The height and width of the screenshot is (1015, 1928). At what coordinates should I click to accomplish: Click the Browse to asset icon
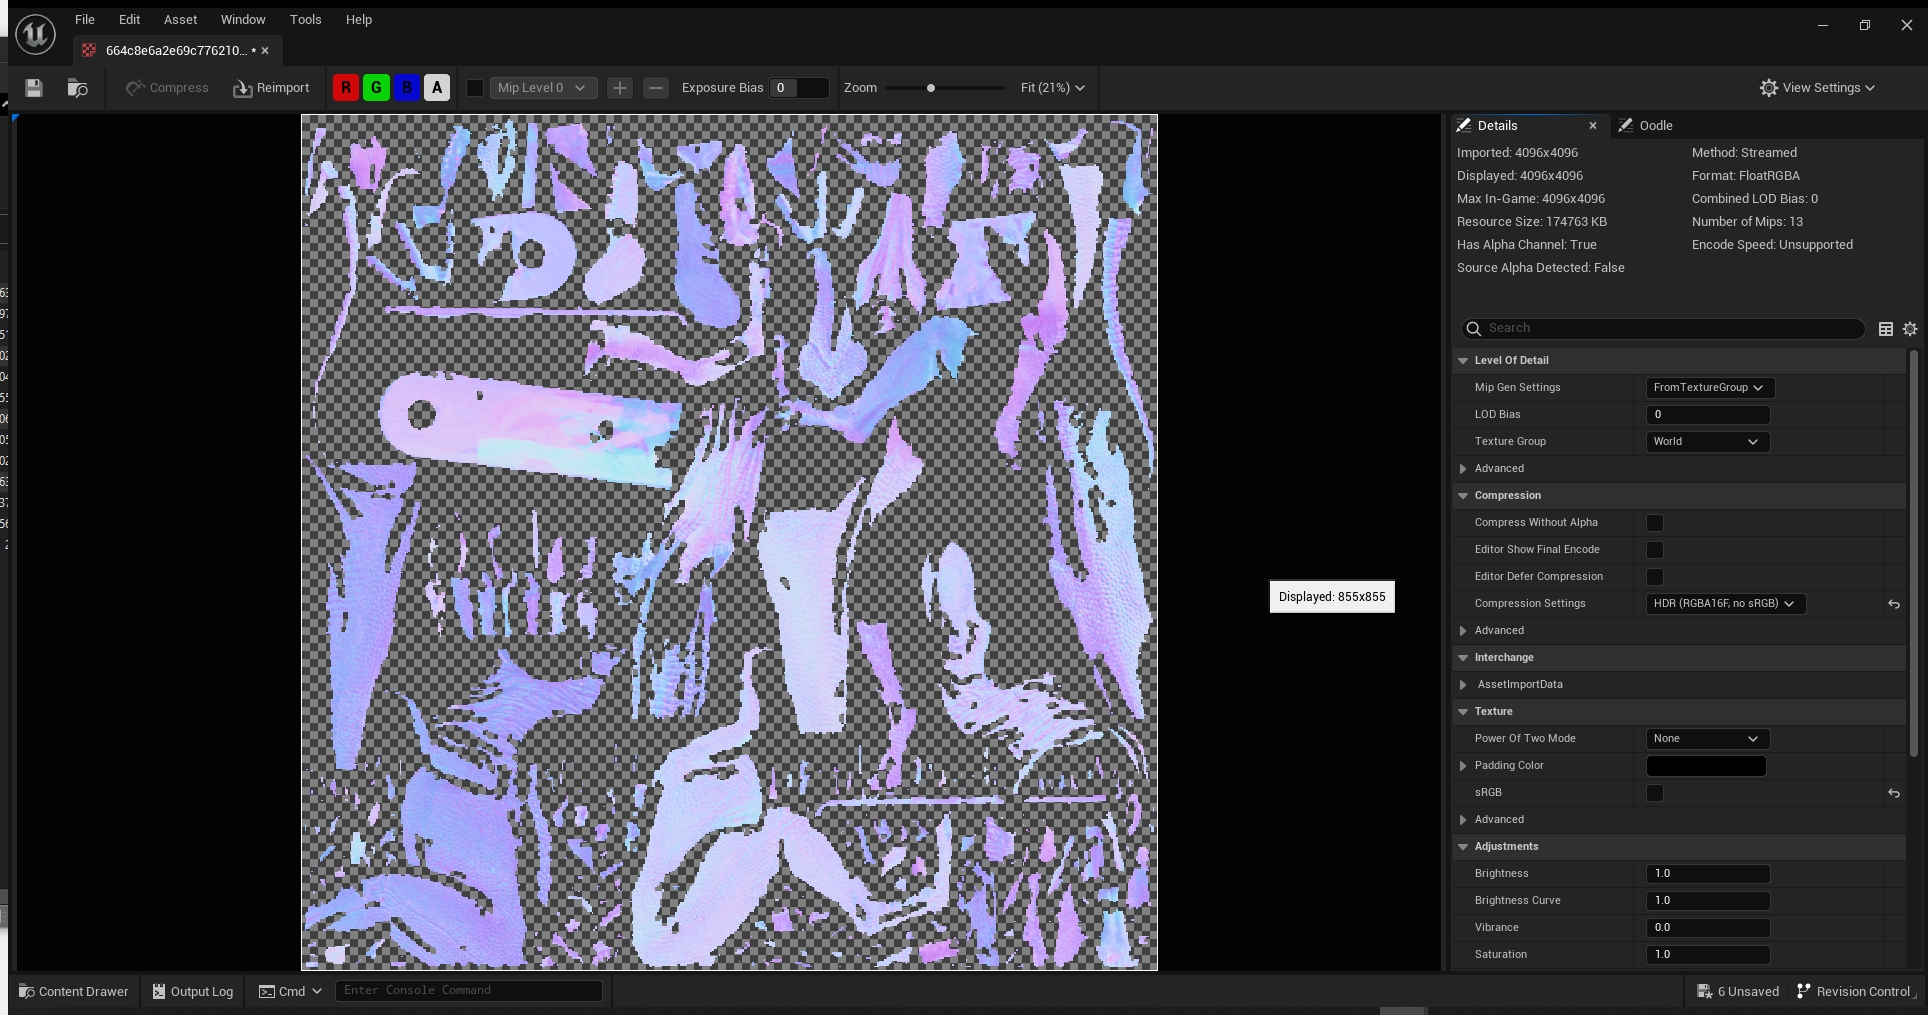[77, 88]
